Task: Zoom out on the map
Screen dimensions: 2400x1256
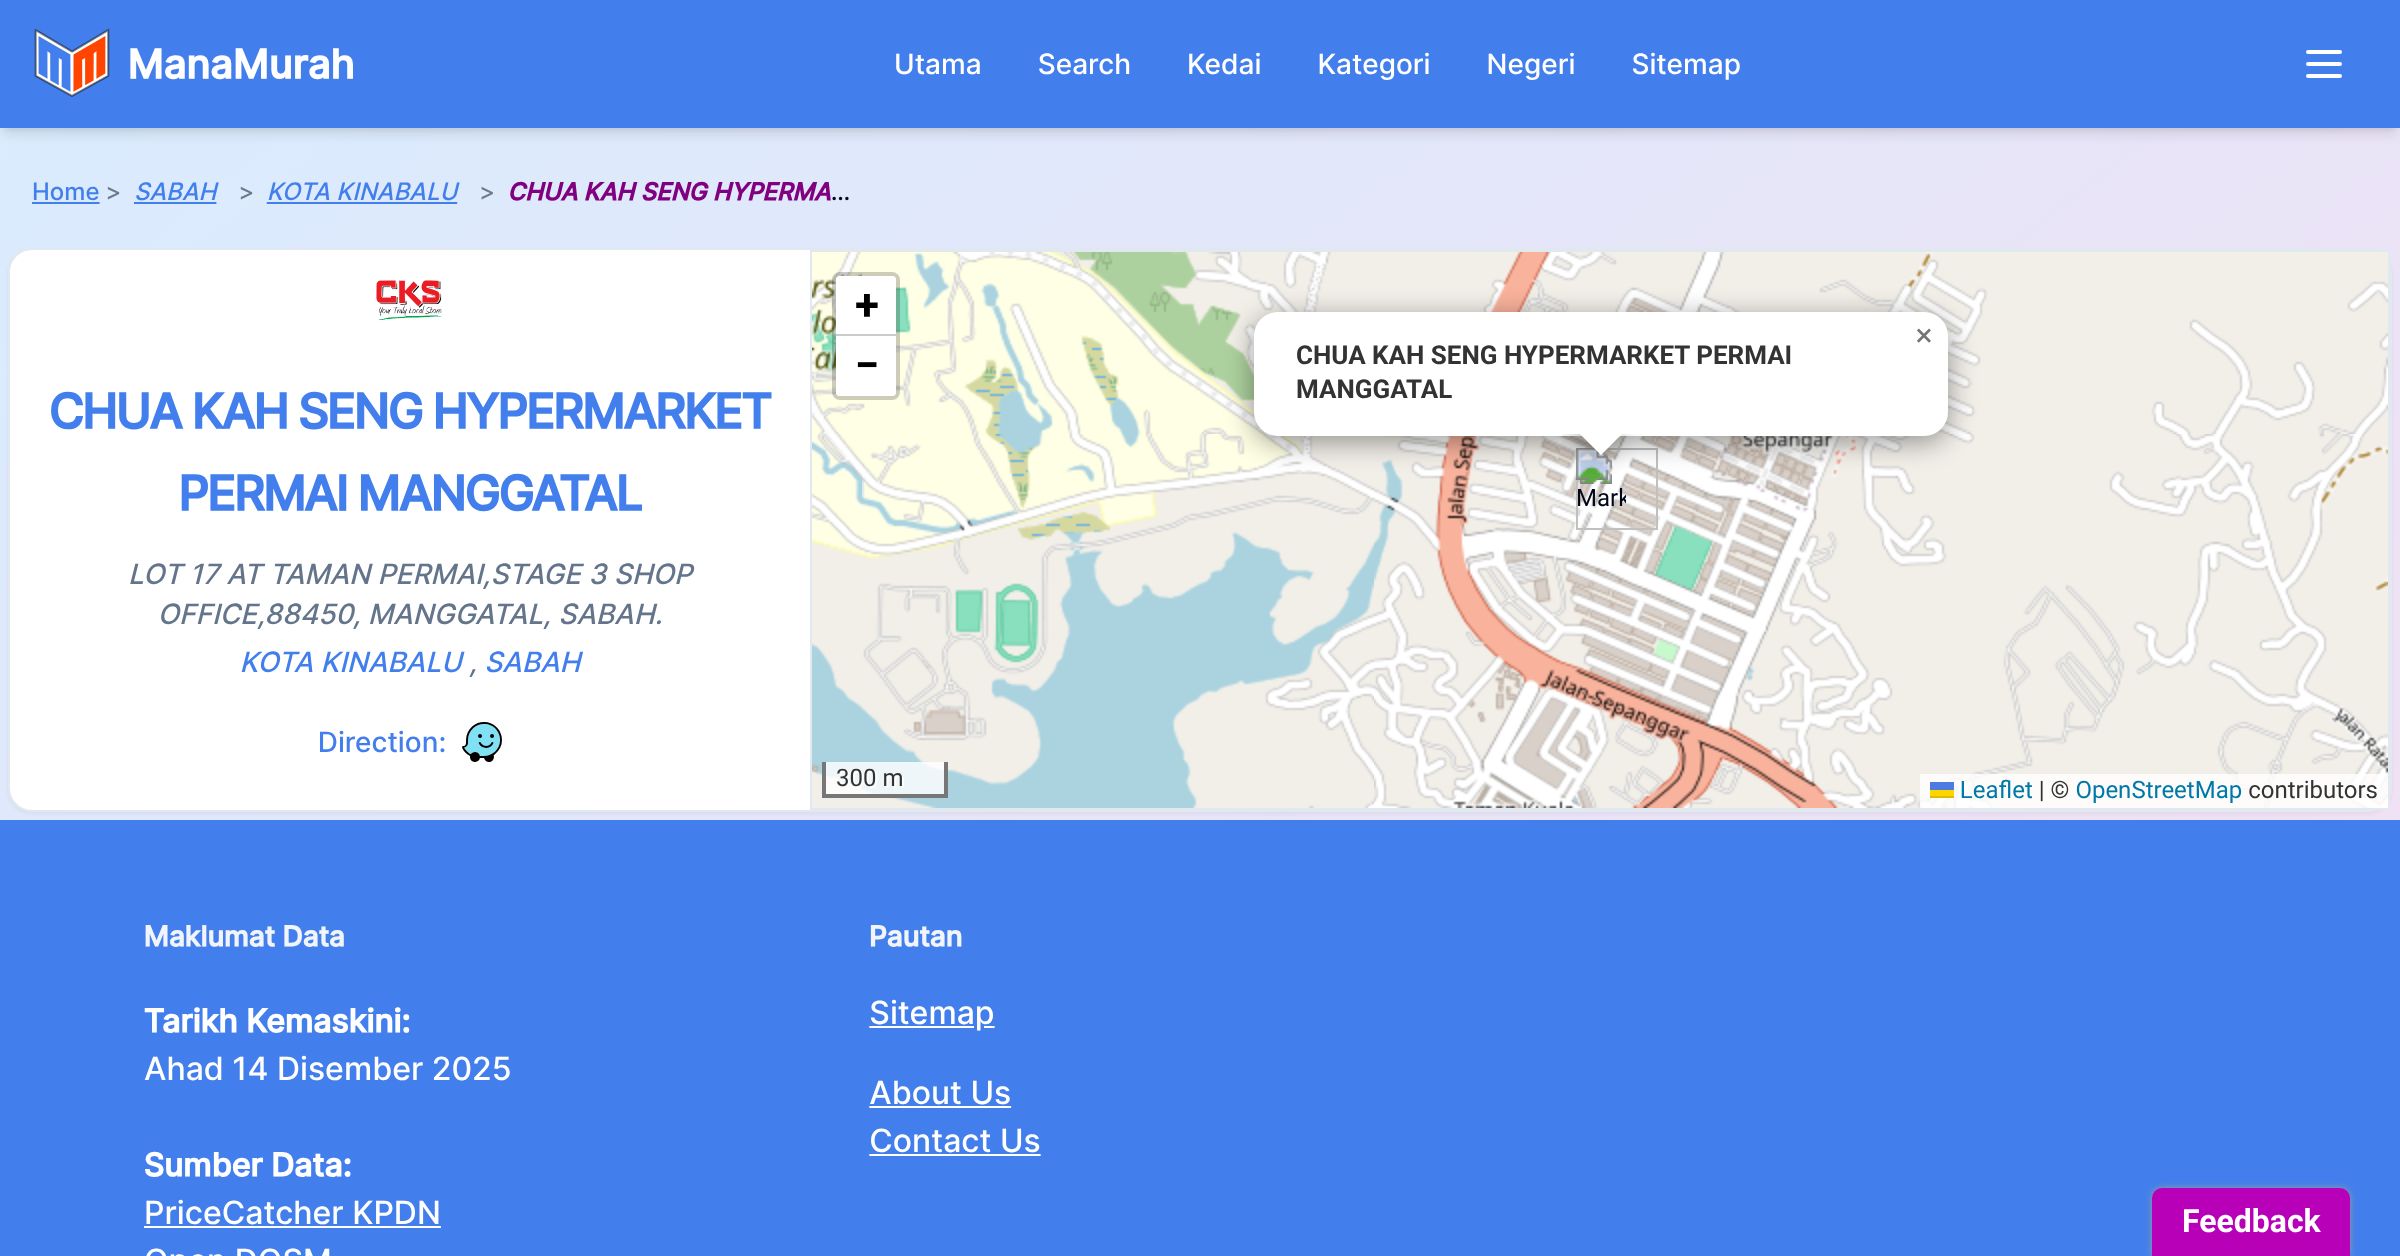Action: click(866, 365)
